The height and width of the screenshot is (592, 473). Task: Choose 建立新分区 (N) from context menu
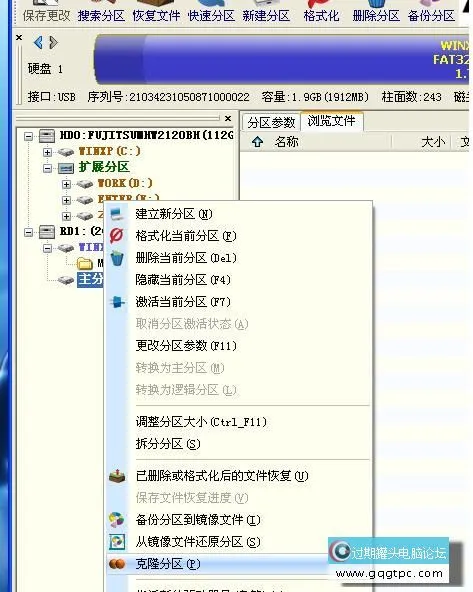(x=238, y=214)
